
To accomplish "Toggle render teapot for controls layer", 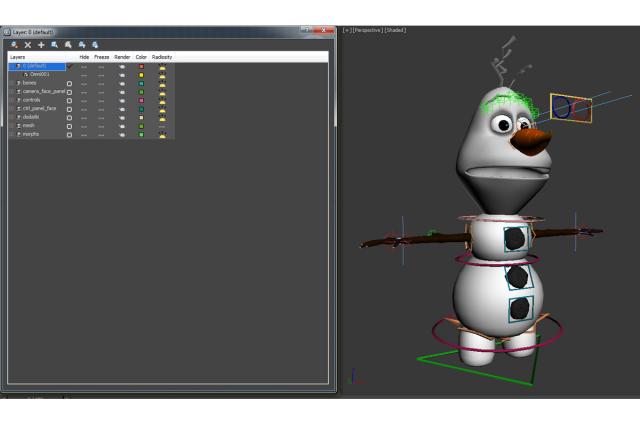I will click(122, 101).
